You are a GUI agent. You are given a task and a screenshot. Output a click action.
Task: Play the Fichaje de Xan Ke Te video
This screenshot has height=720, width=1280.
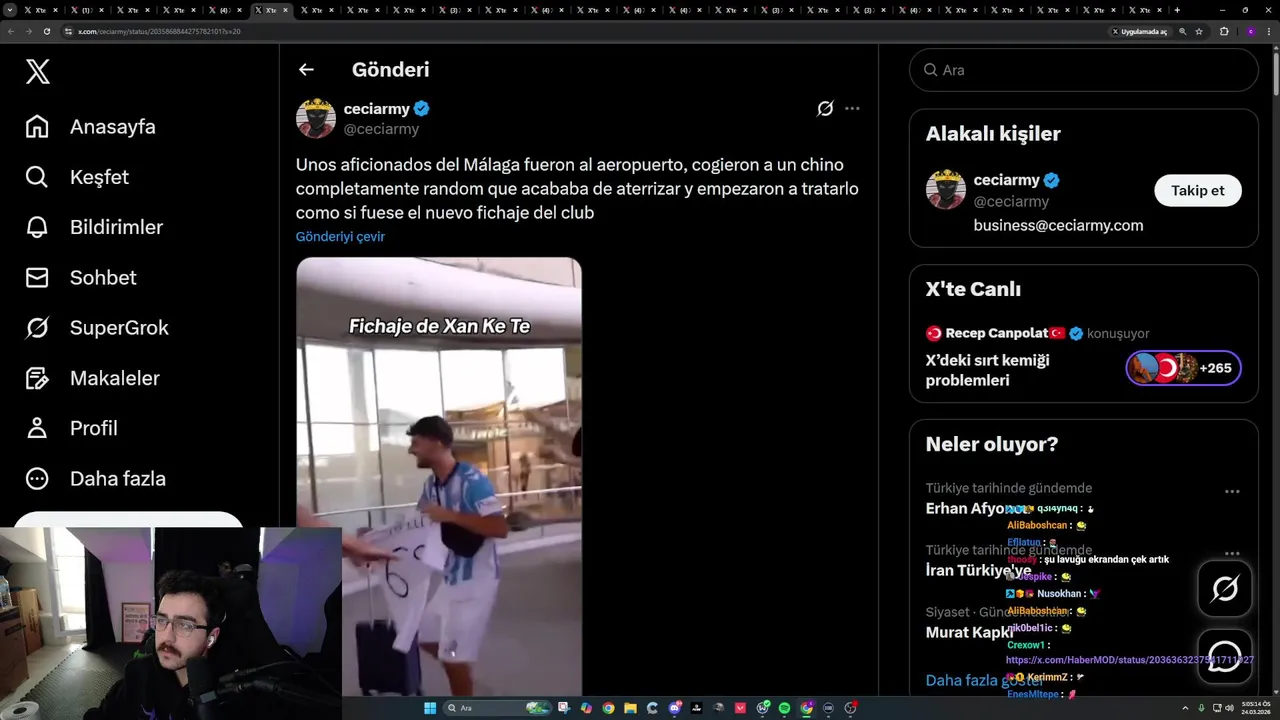[x=439, y=477]
